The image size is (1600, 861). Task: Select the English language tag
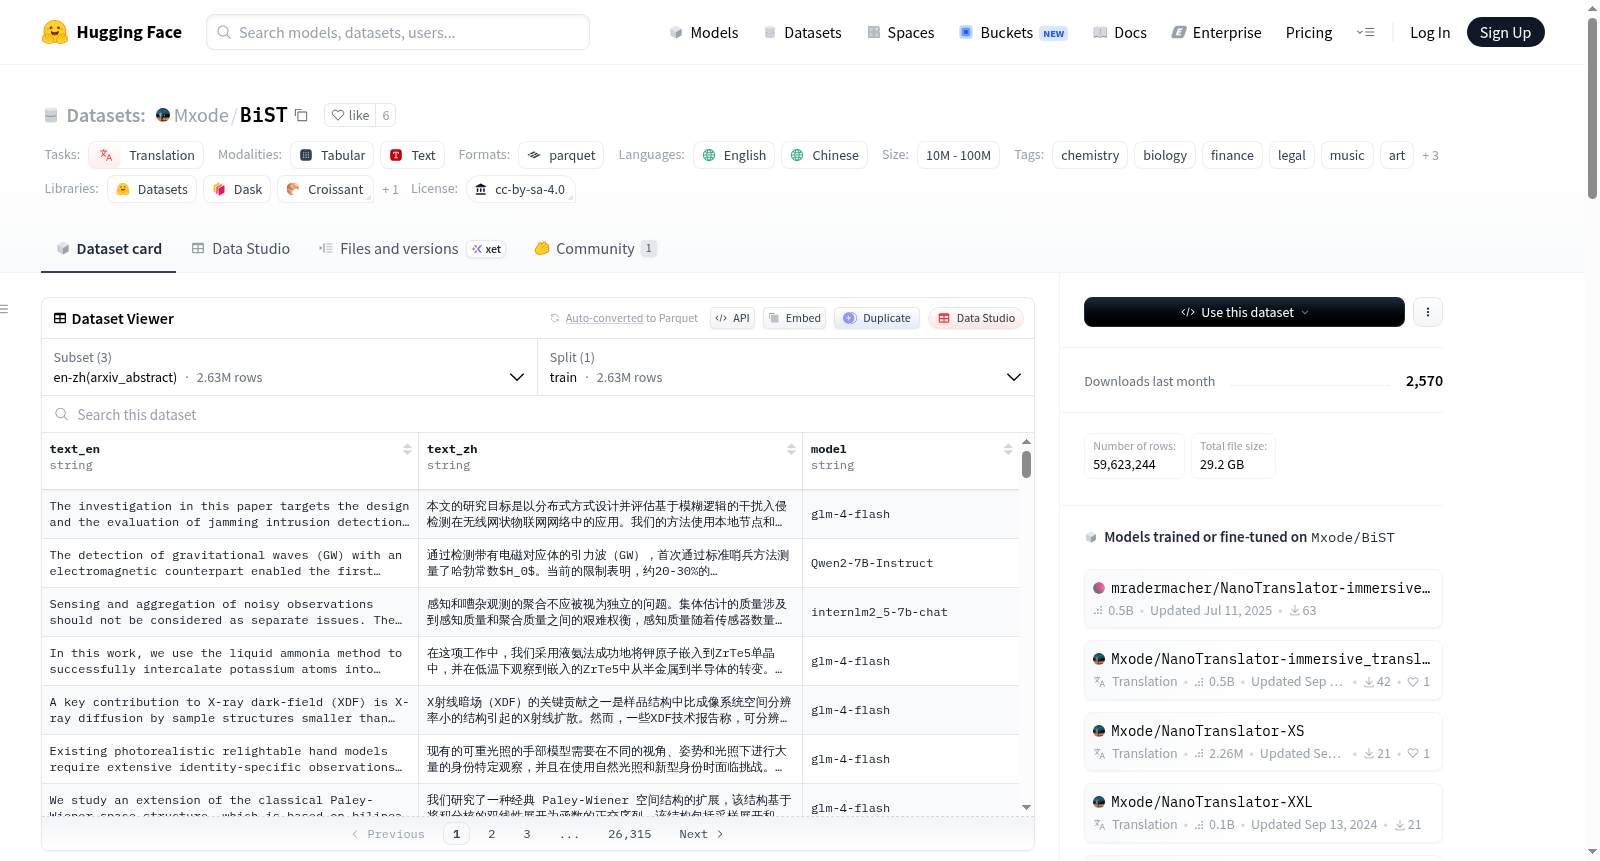(x=734, y=155)
